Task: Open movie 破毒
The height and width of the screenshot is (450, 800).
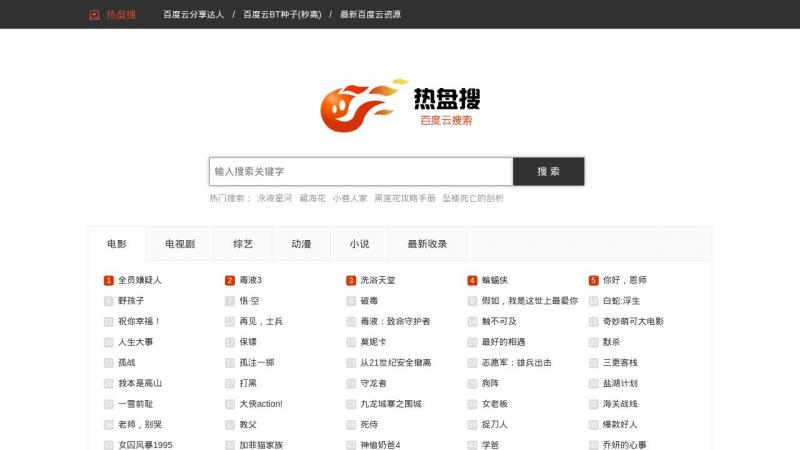Action: coord(369,301)
